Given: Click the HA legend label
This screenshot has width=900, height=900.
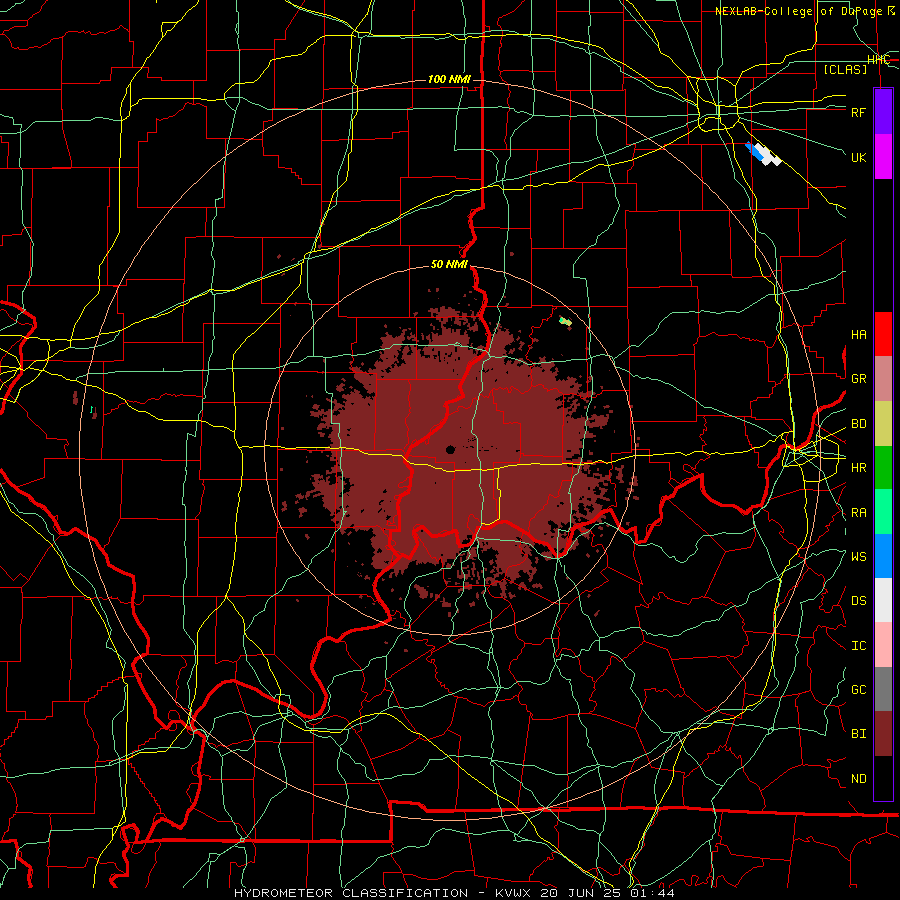Looking at the screenshot, I should click(x=858, y=335).
